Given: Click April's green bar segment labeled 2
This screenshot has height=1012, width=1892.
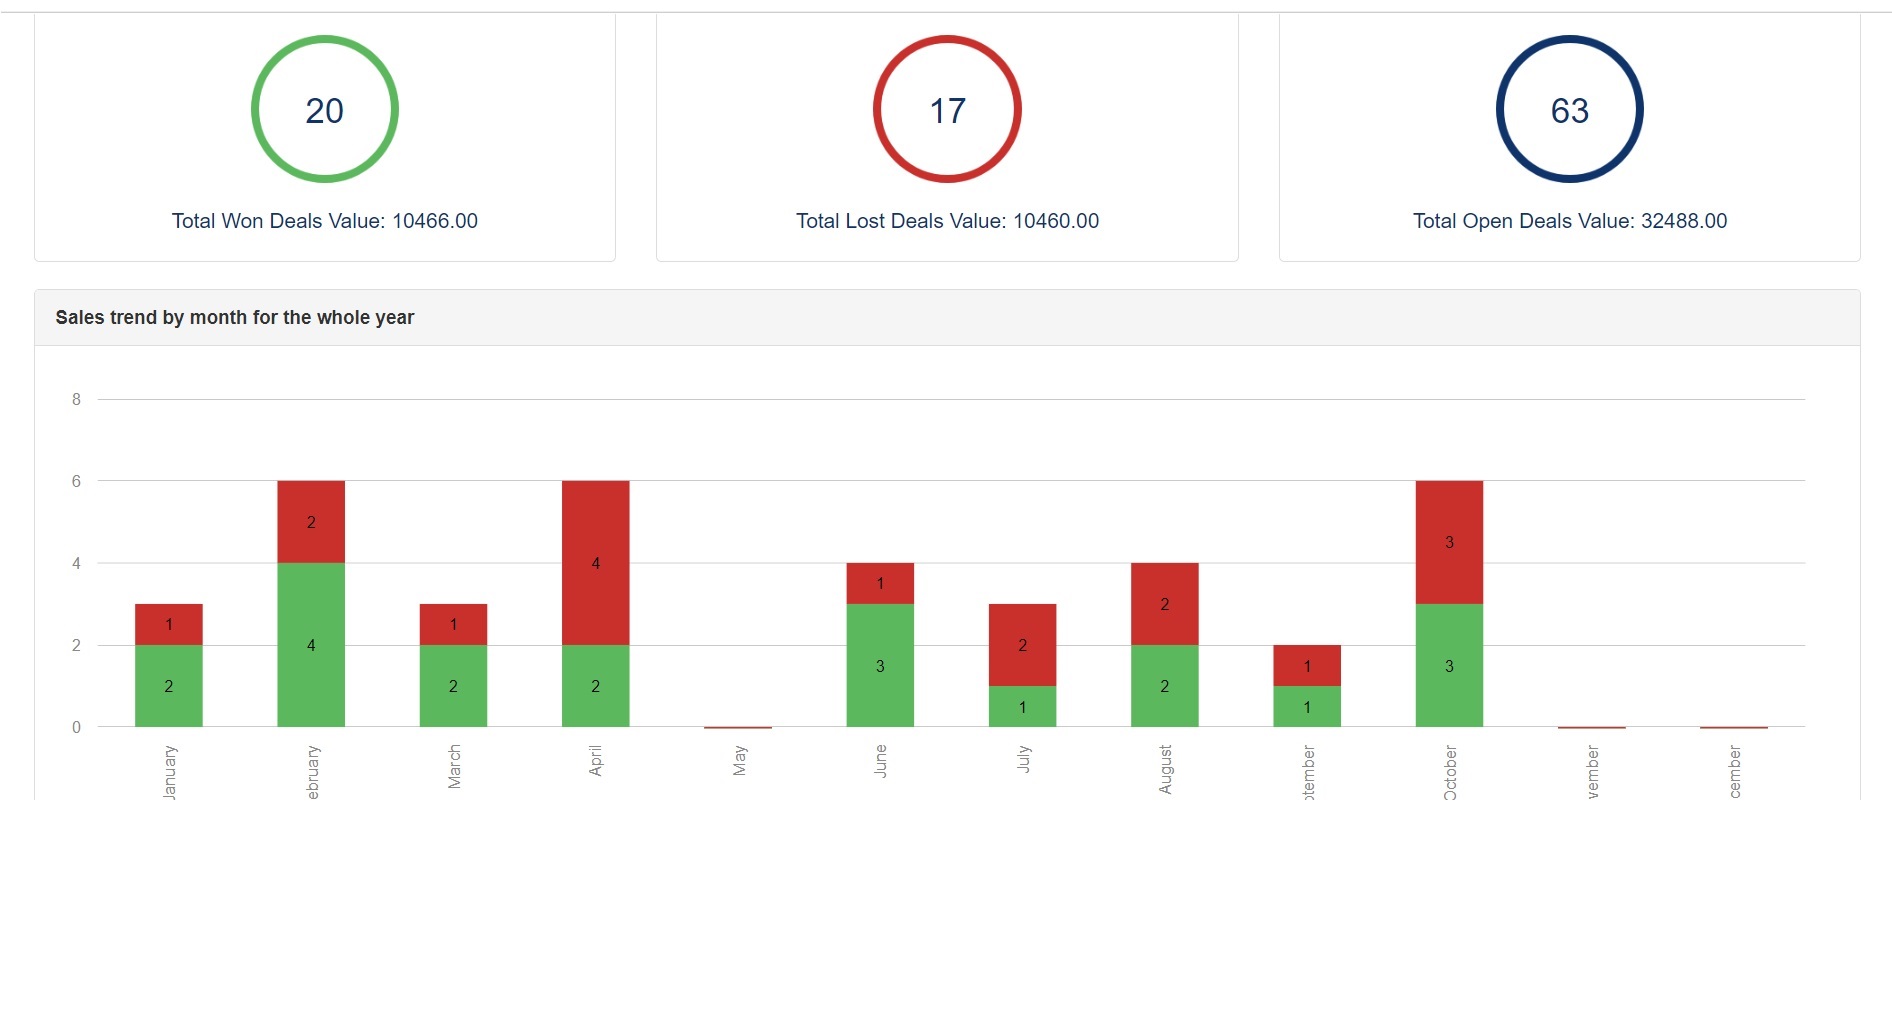Looking at the screenshot, I should 595,686.
